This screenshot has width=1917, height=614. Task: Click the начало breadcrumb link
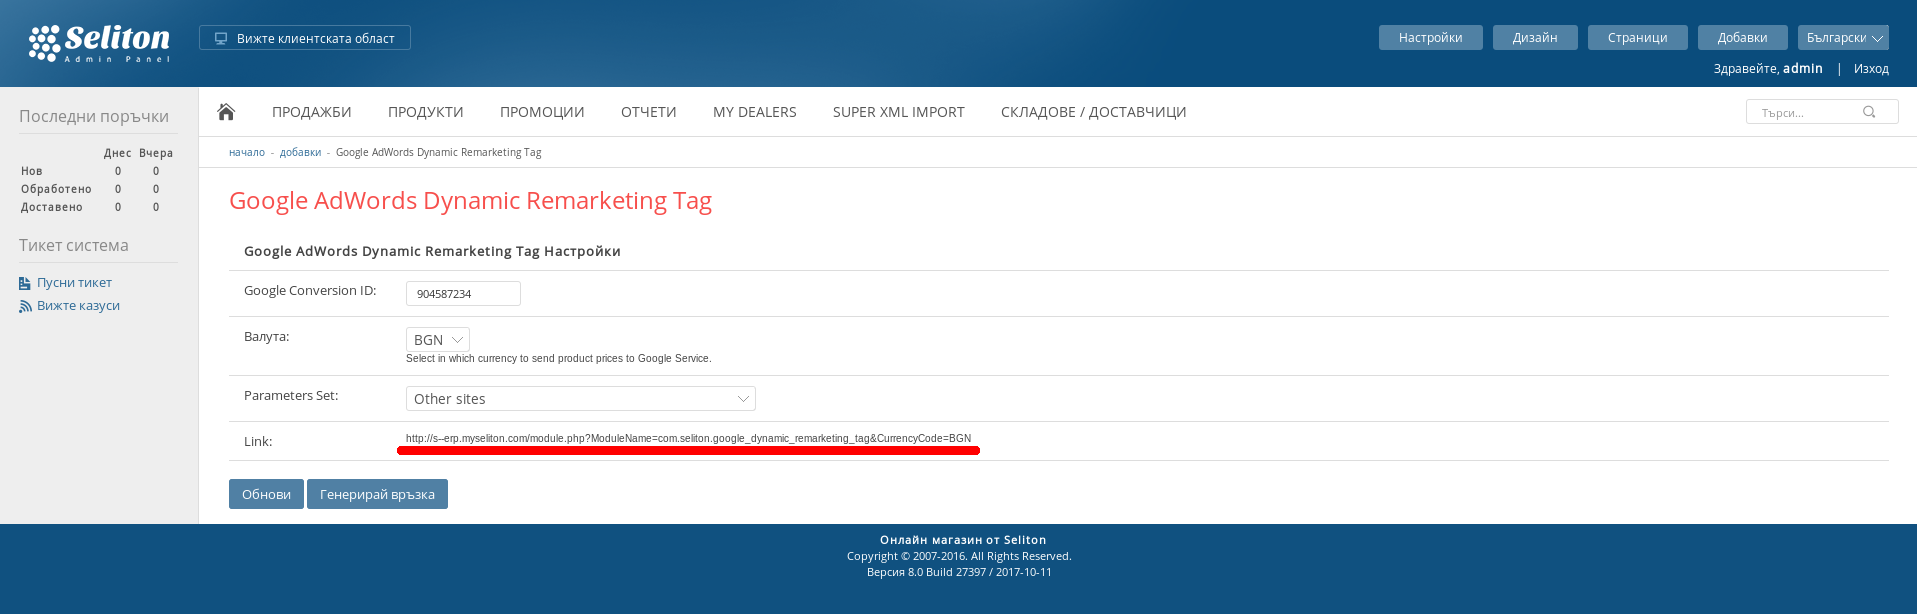[247, 152]
